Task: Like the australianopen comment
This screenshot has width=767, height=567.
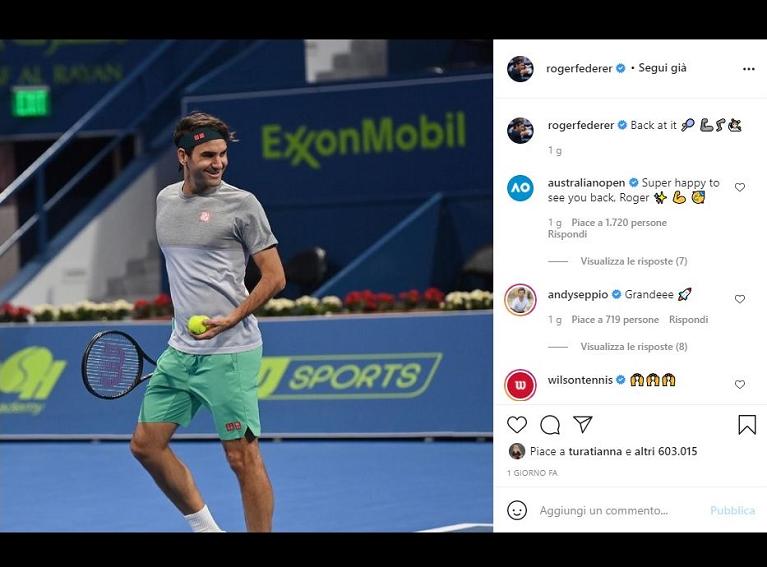Action: (x=740, y=187)
